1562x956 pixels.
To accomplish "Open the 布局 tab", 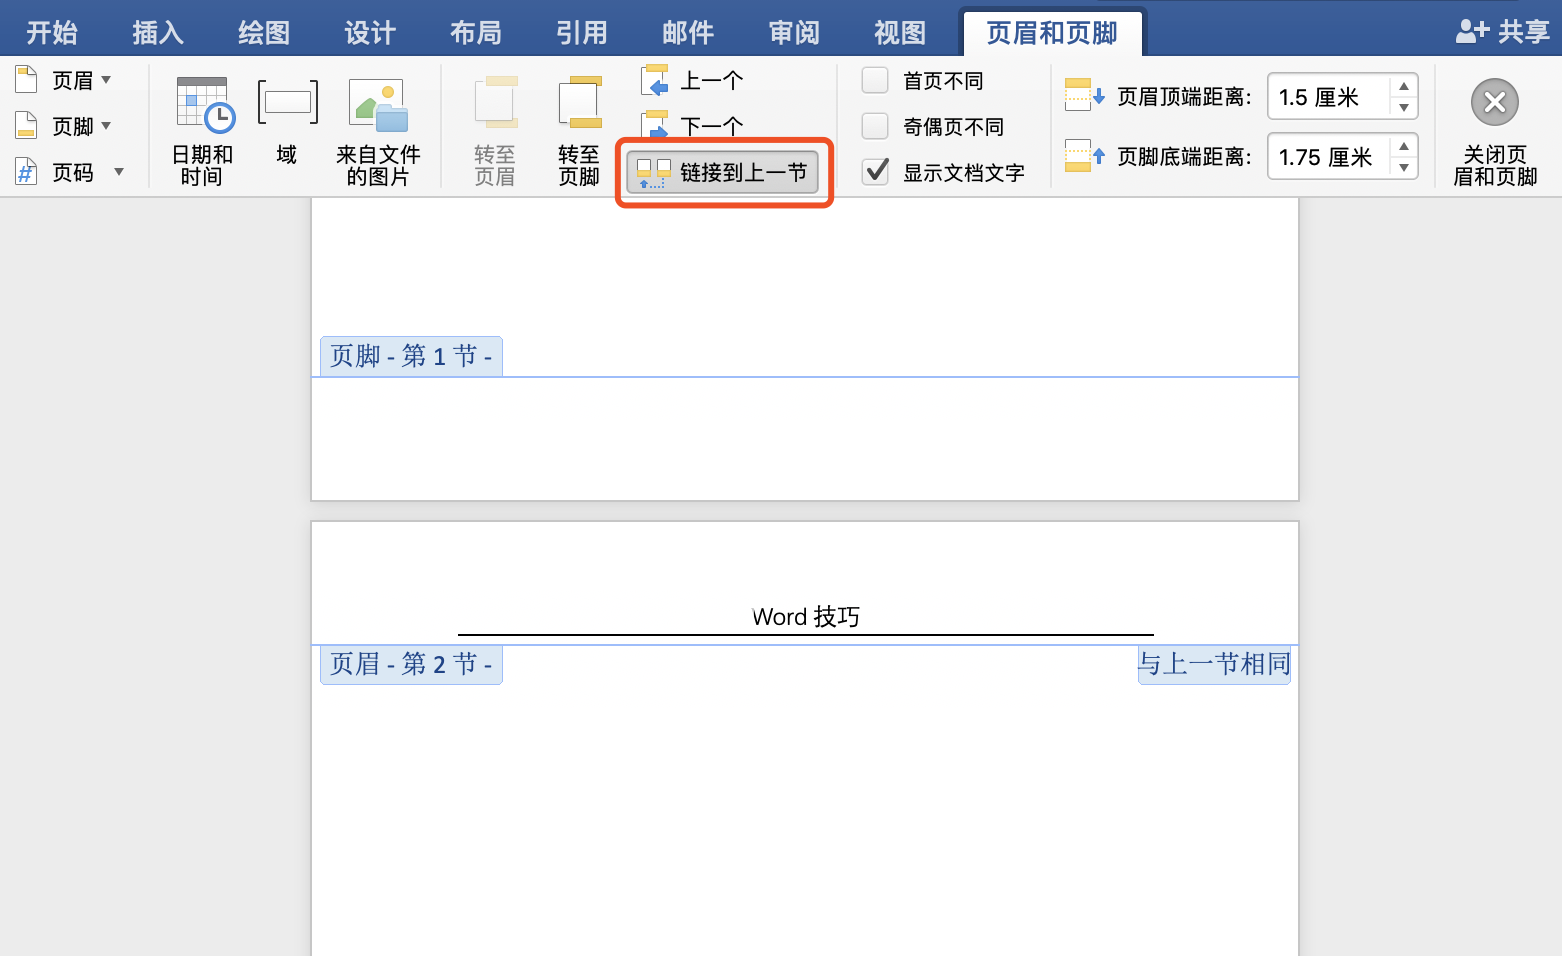I will [476, 33].
